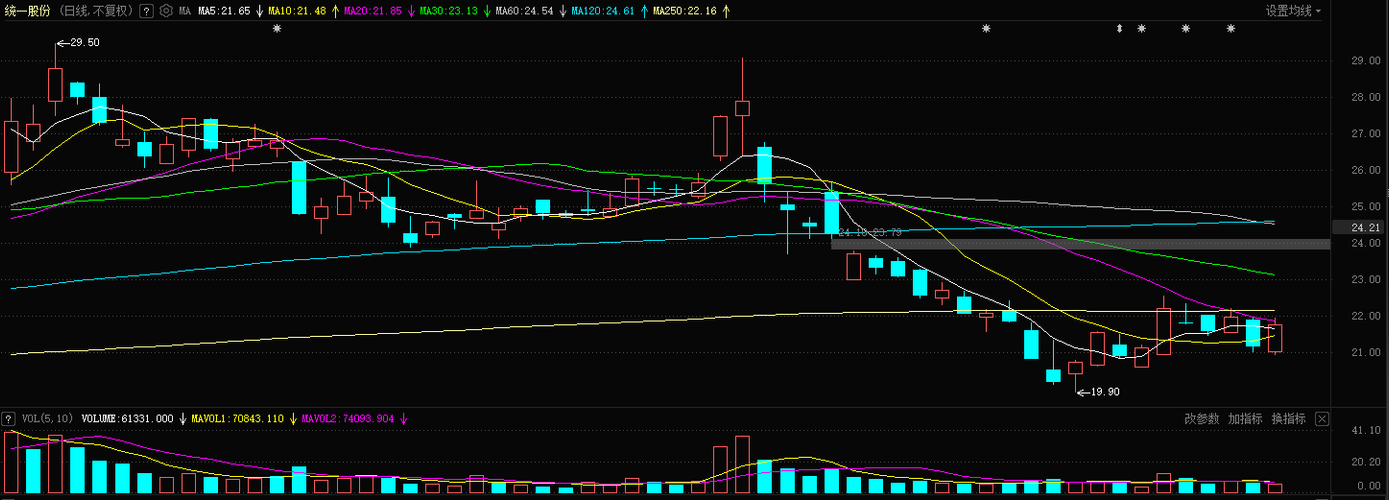Select the MA20:21.85 average value

(373, 11)
